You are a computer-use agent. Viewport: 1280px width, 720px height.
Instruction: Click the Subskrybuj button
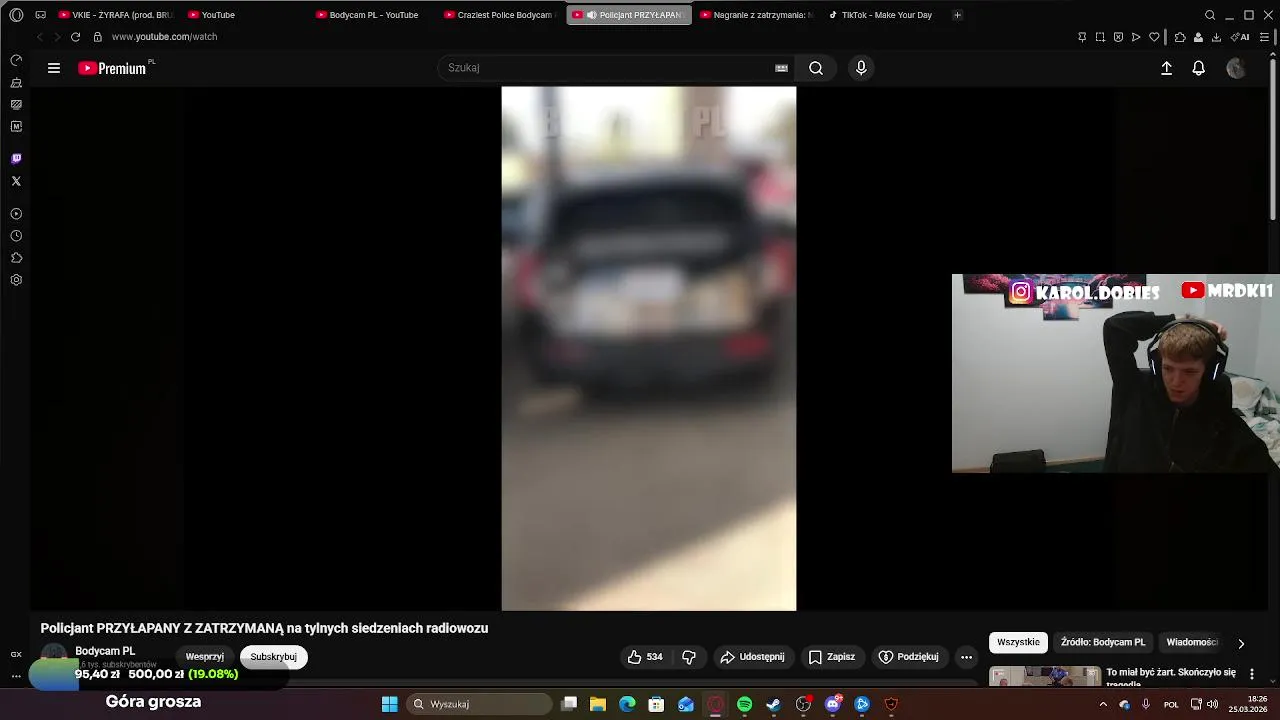click(x=273, y=657)
